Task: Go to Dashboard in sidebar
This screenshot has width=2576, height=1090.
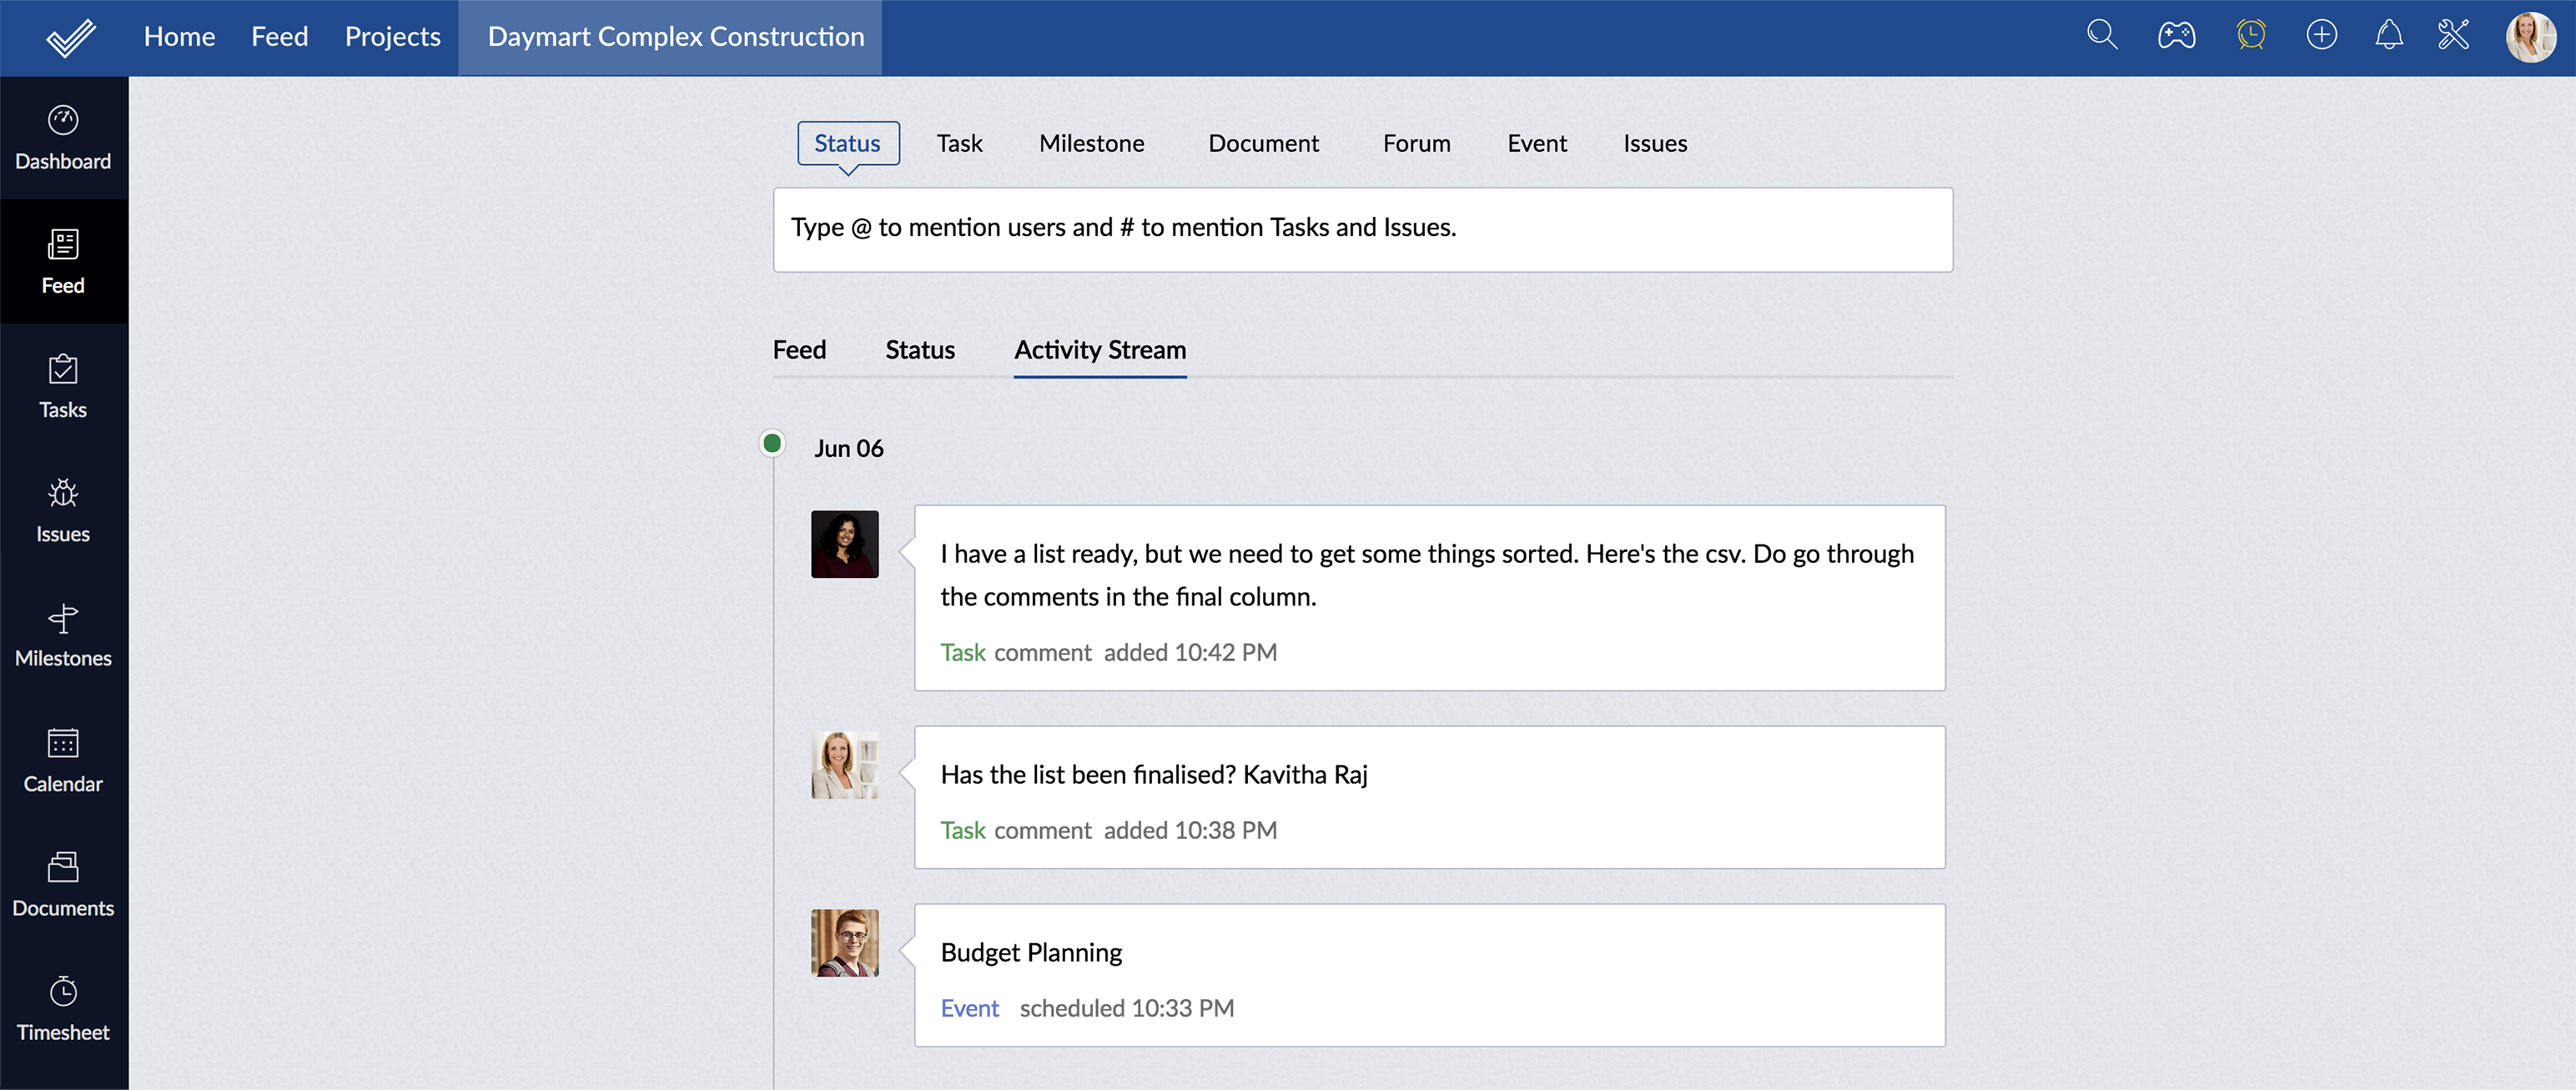Action: pyautogui.click(x=63, y=138)
